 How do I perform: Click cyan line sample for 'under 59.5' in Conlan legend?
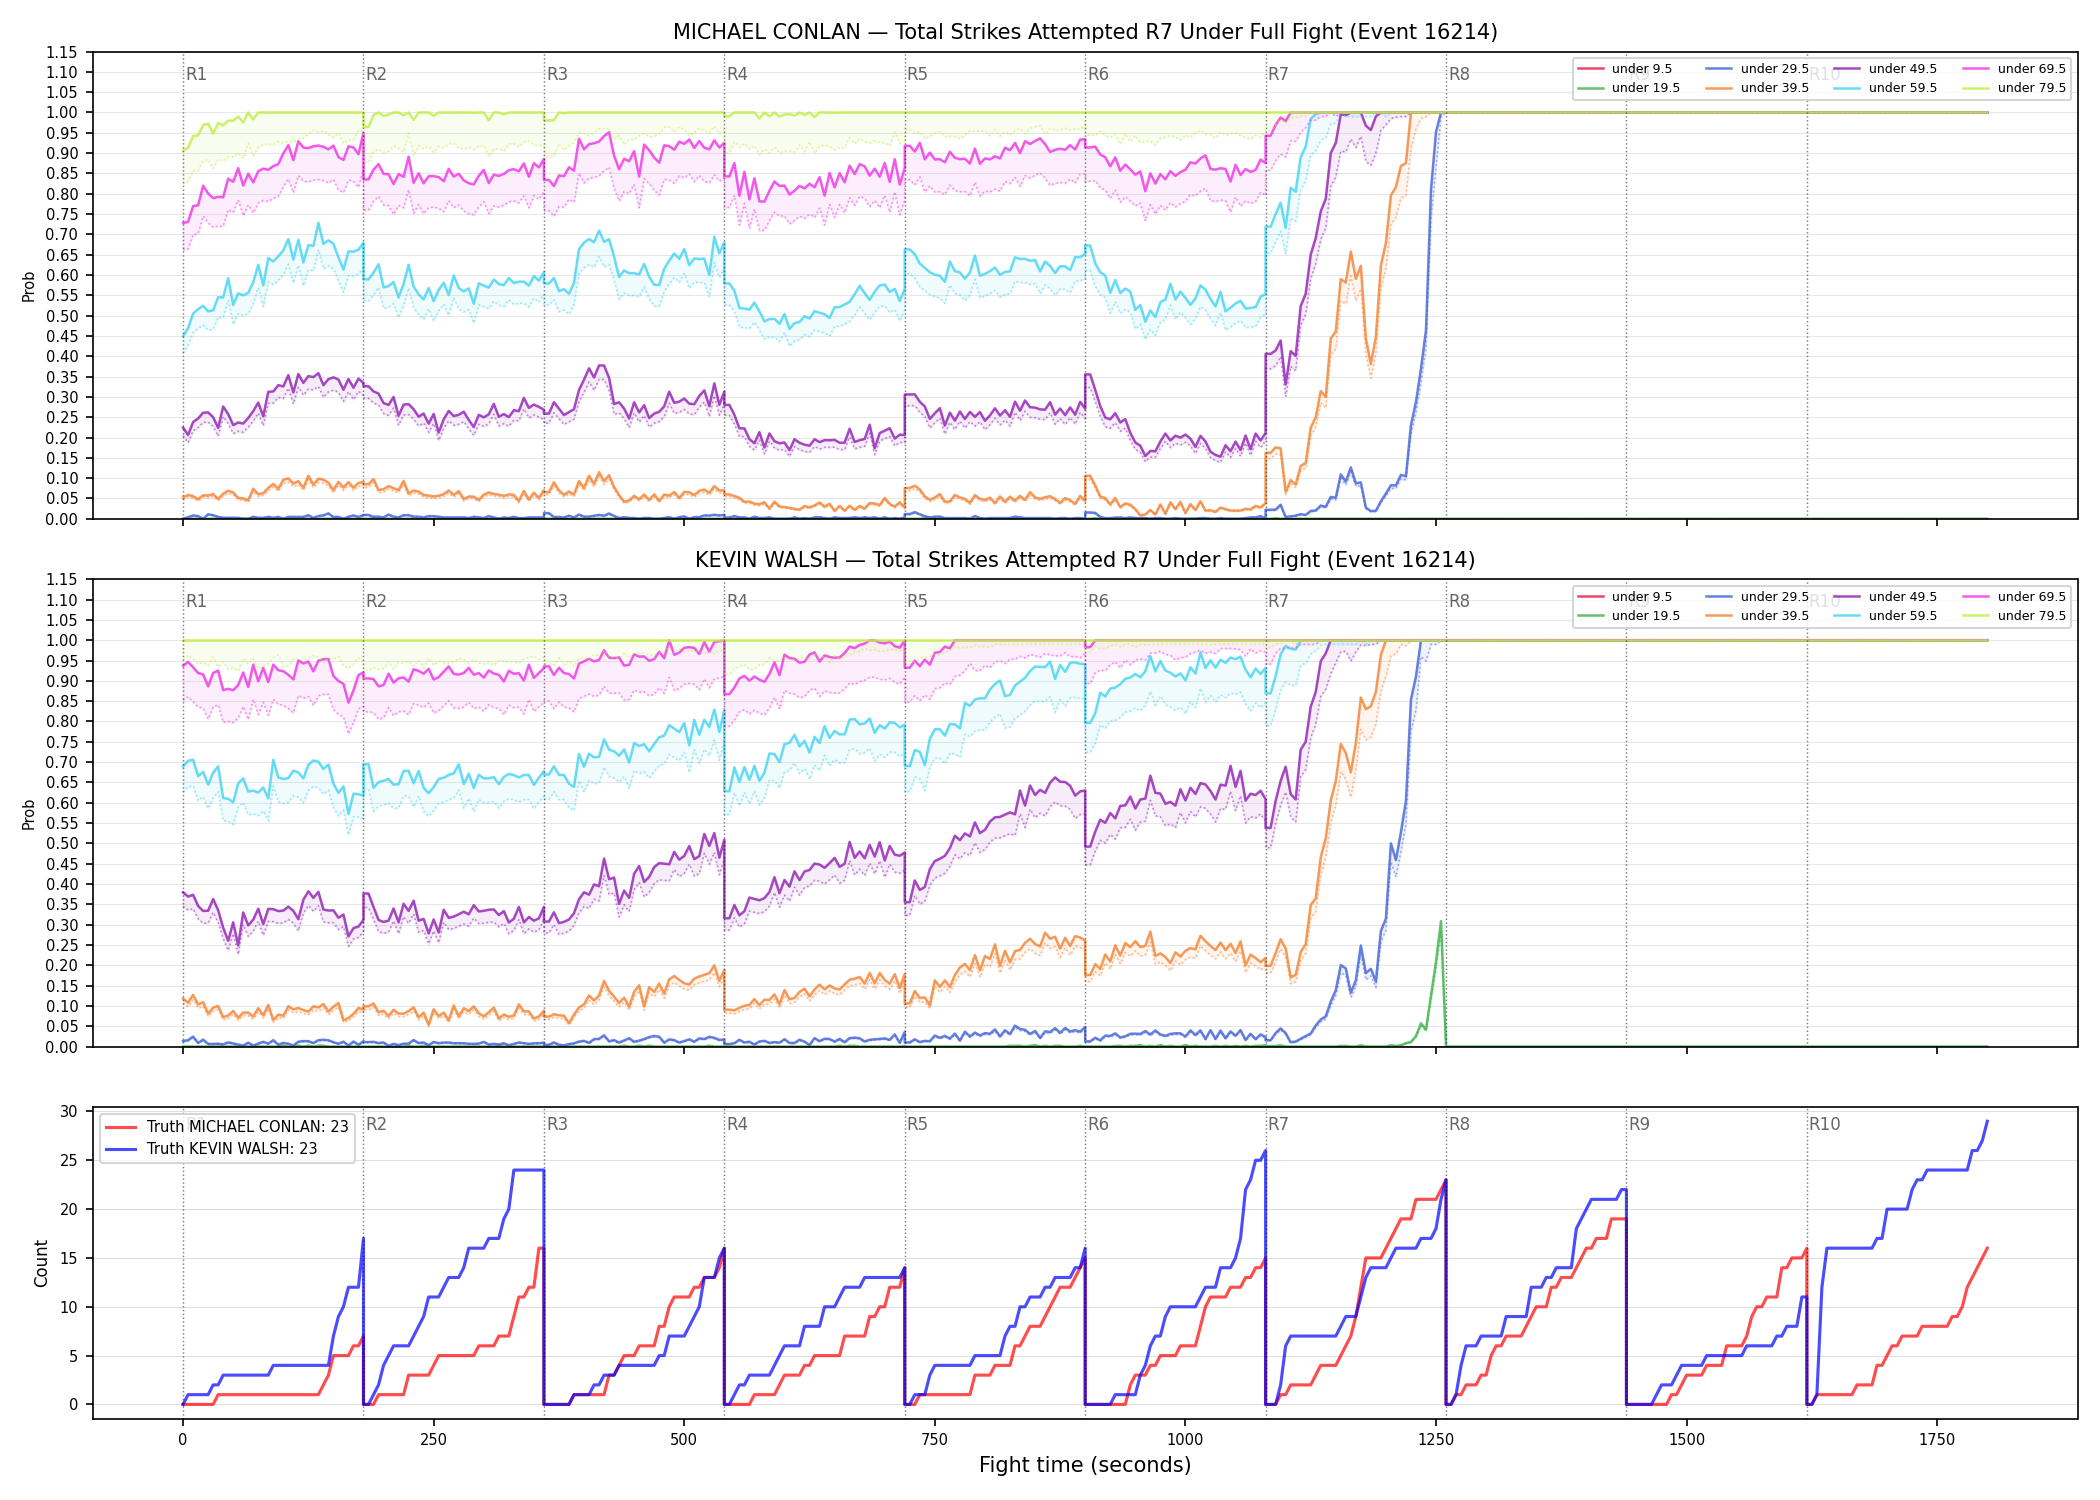tap(1848, 88)
